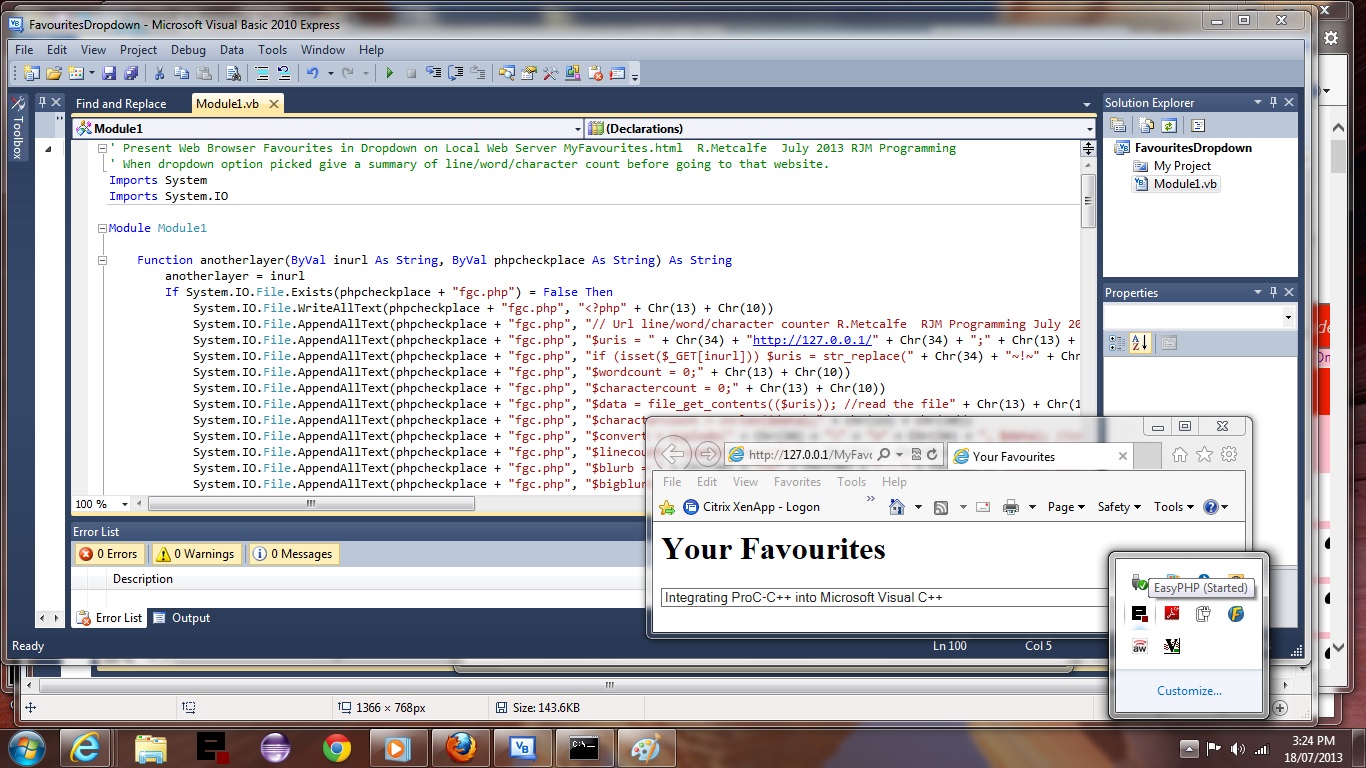1366x768 pixels.
Task: Click the New Project toolbar icon
Action: [x=30, y=73]
